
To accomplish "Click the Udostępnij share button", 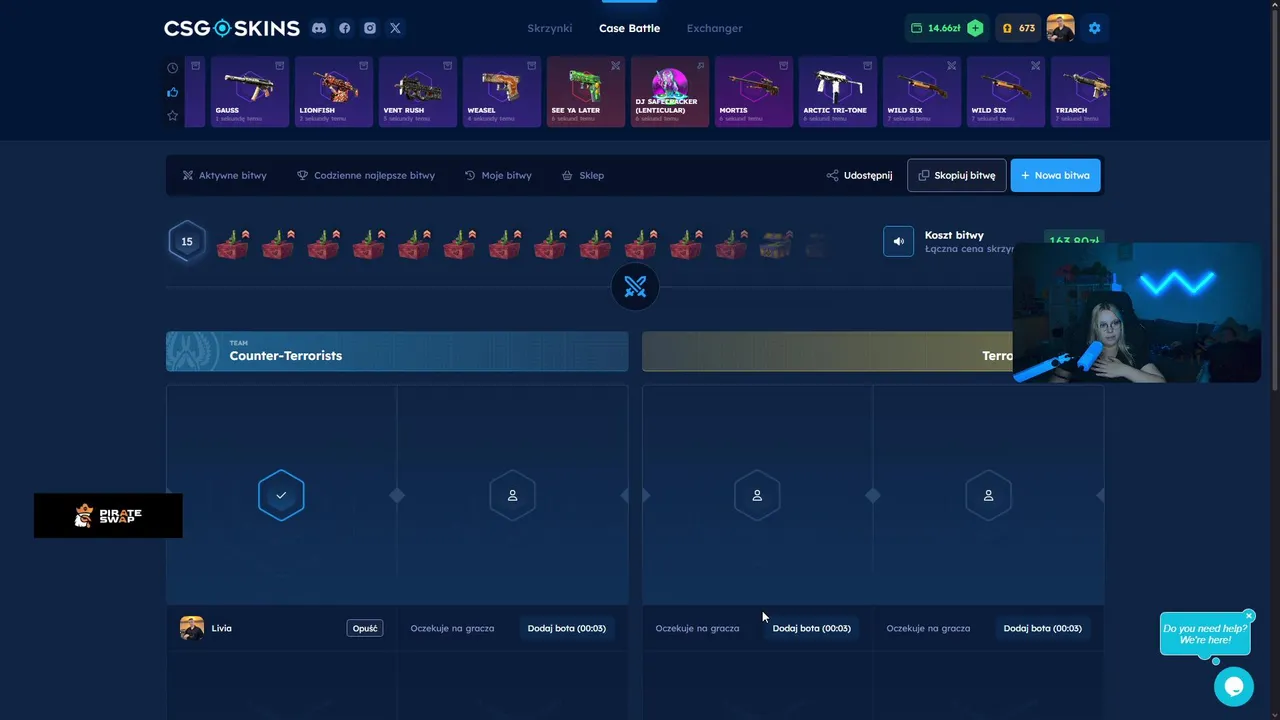I will click(x=859, y=175).
